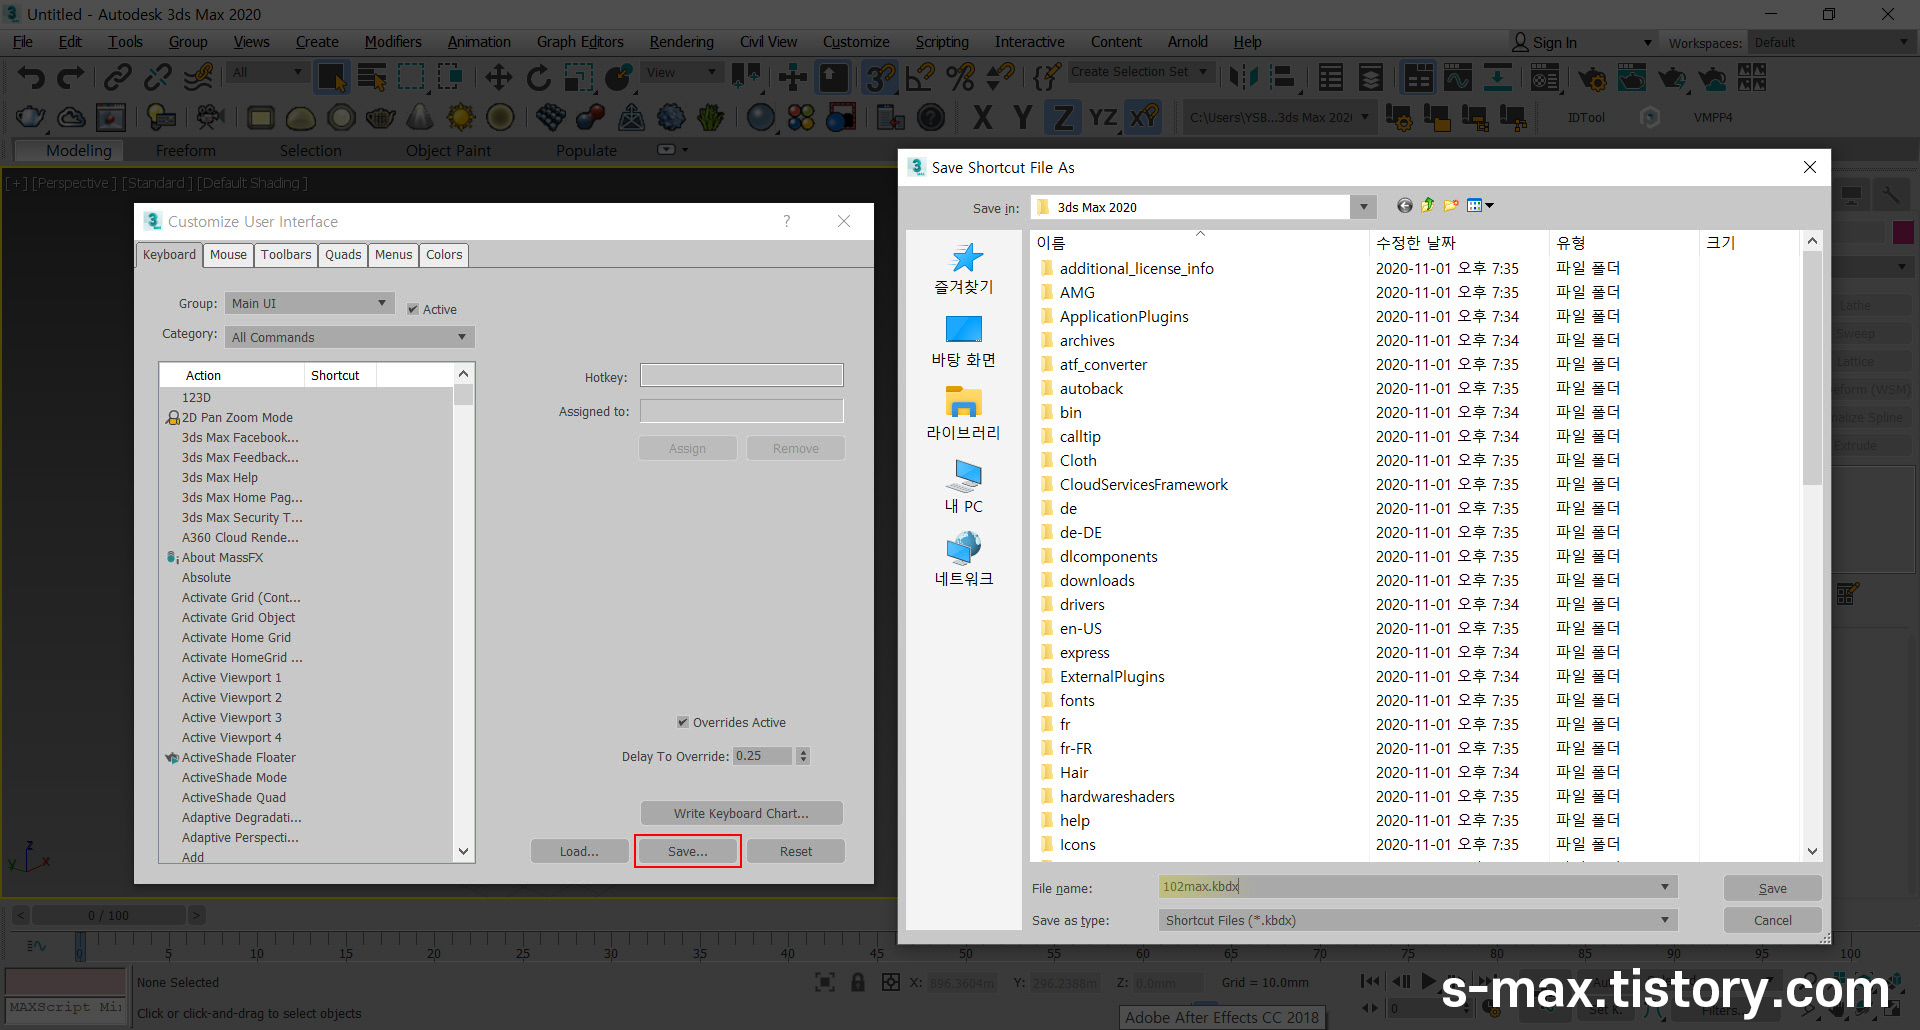Open the Rendering menu
Image resolution: width=1920 pixels, height=1030 pixels.
(681, 42)
